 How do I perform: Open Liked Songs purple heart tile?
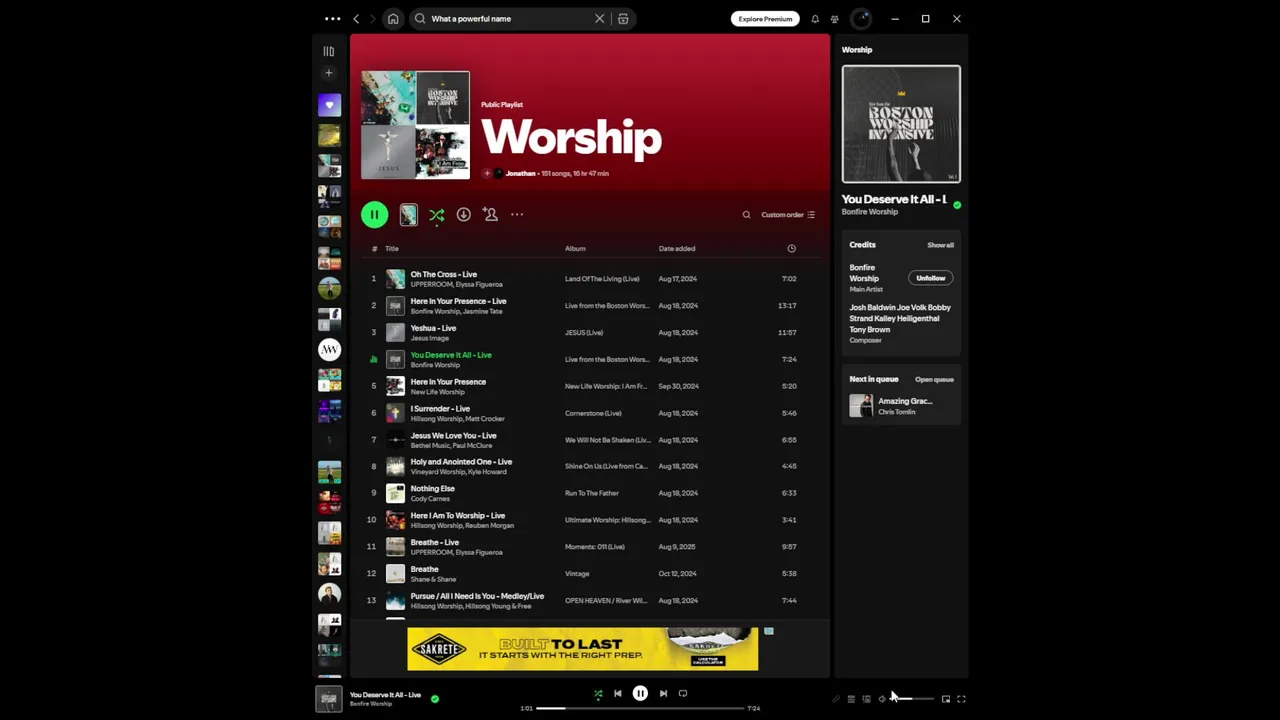(329, 105)
